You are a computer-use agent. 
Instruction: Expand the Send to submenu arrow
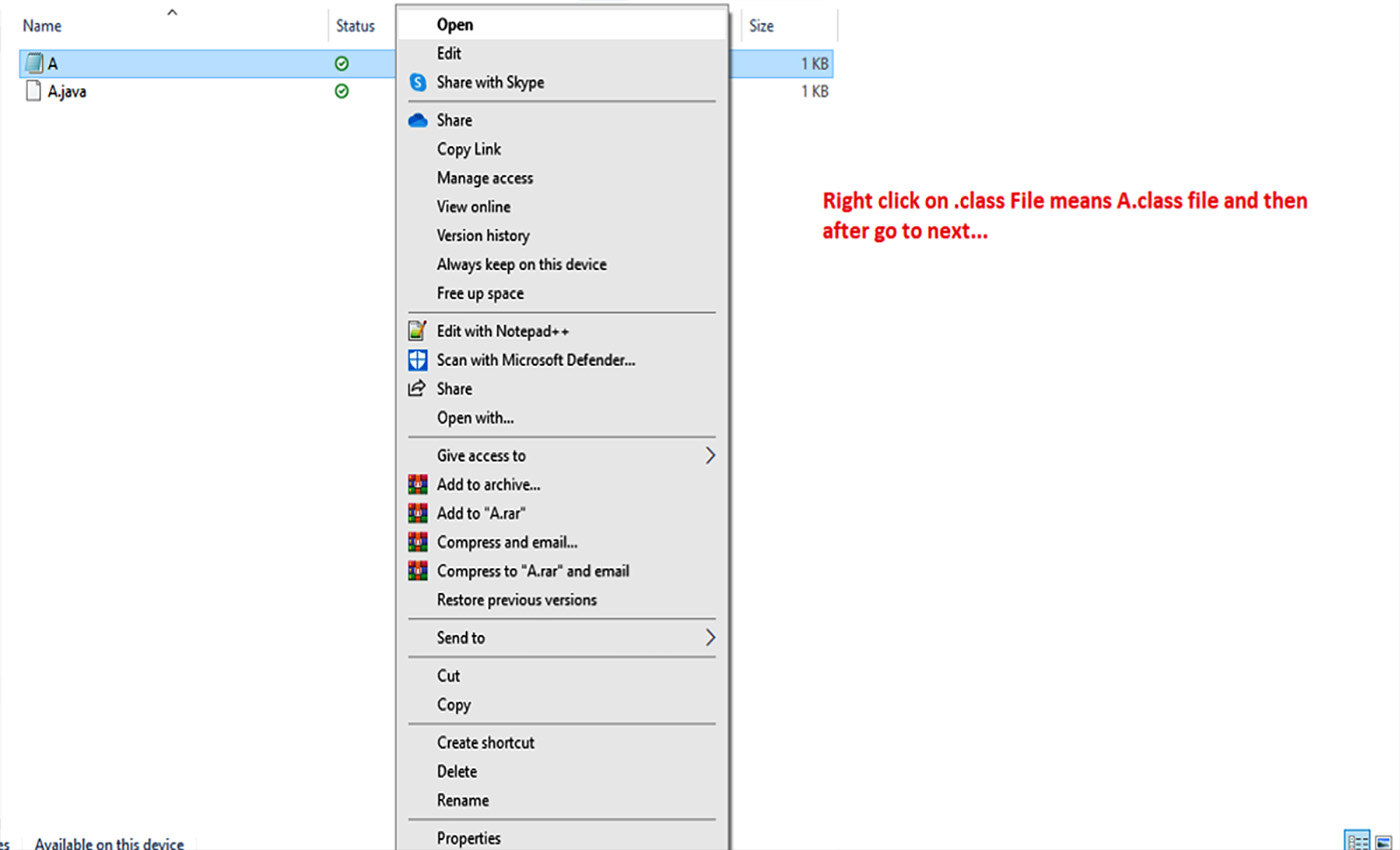tap(710, 638)
